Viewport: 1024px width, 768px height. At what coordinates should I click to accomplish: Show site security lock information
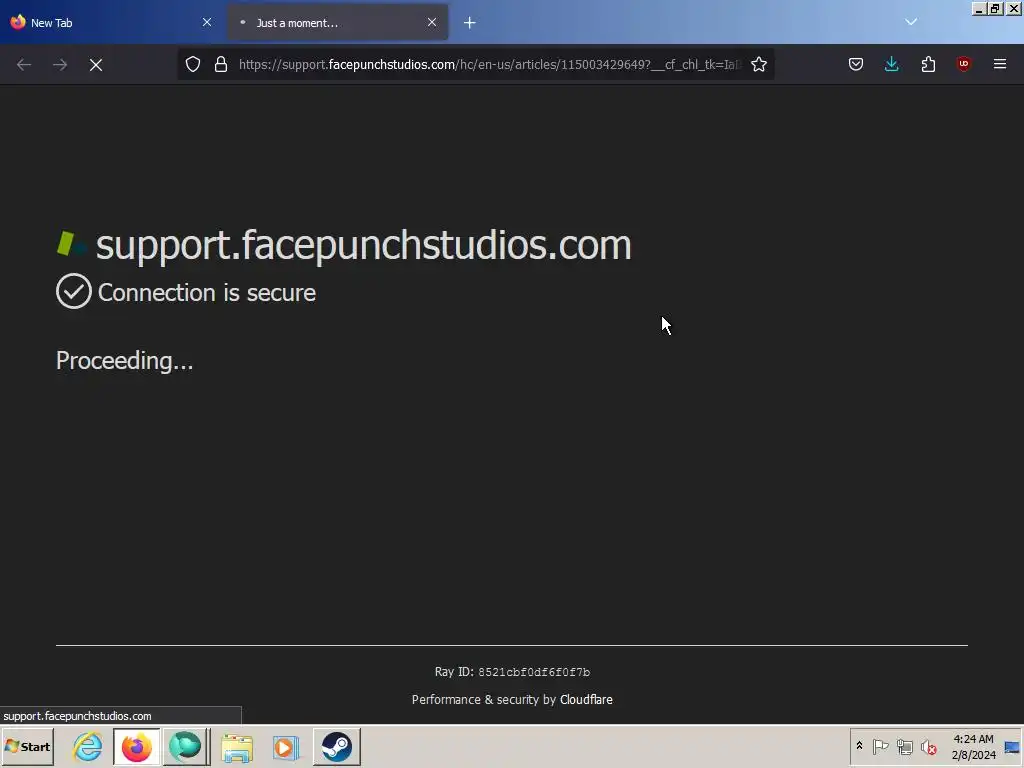[x=221, y=64]
